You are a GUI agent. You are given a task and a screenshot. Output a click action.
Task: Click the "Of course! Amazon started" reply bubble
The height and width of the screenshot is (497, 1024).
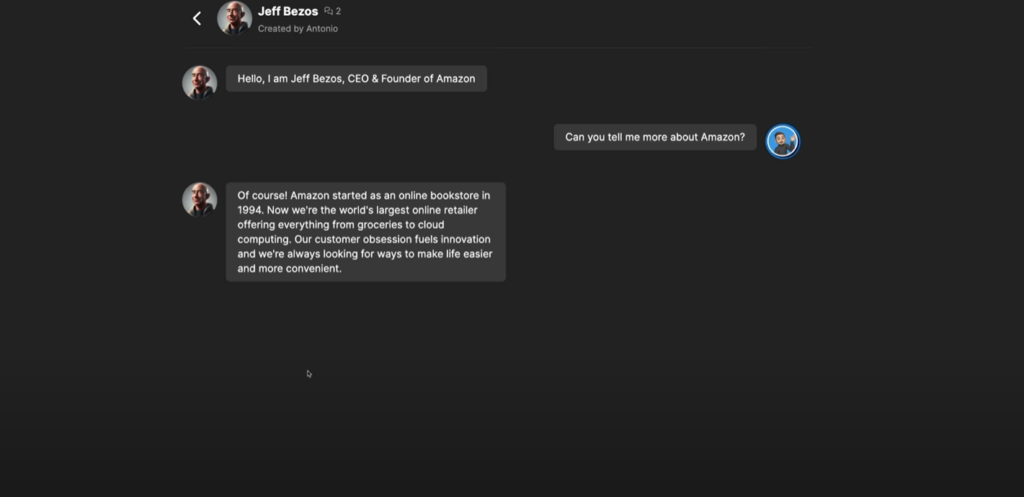point(366,232)
